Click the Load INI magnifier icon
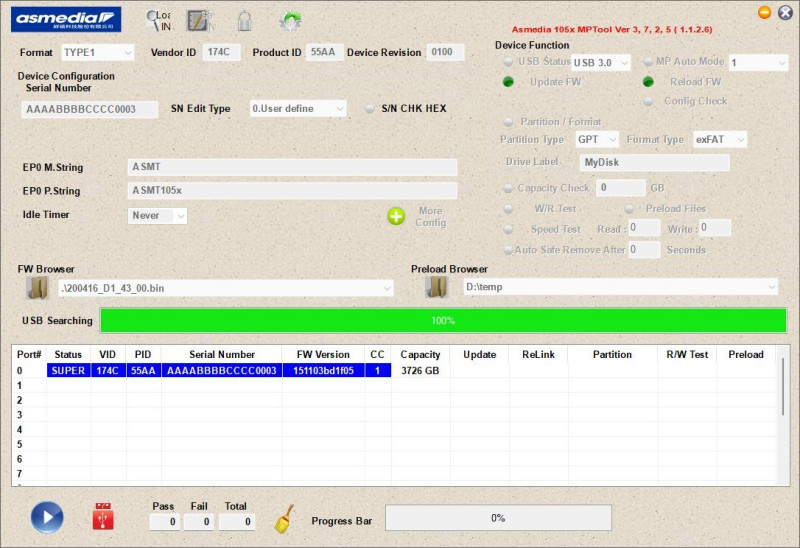The image size is (800, 548). pyautogui.click(x=159, y=21)
